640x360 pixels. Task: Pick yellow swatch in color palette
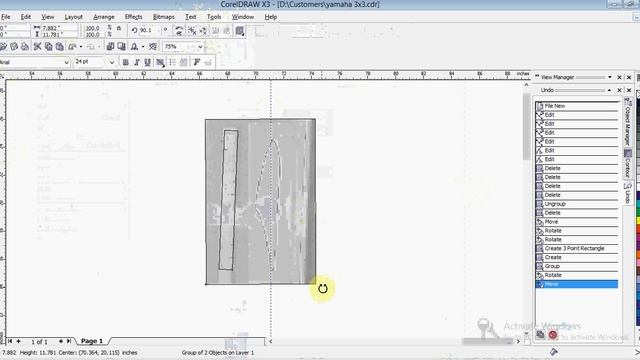[x=638, y=222]
